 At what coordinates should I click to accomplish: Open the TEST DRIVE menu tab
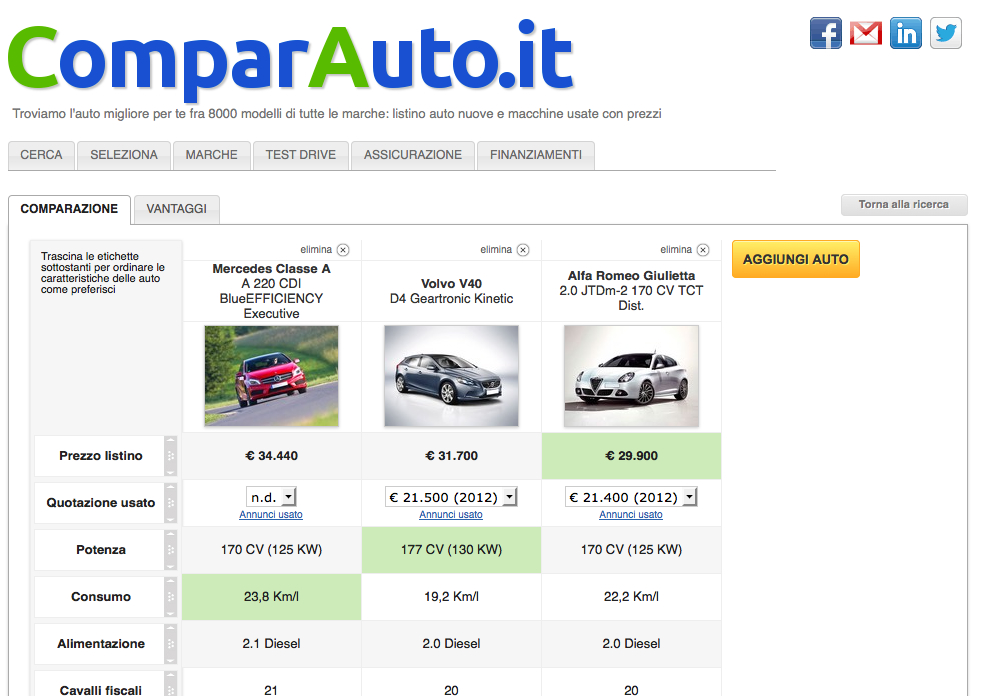pyautogui.click(x=301, y=155)
